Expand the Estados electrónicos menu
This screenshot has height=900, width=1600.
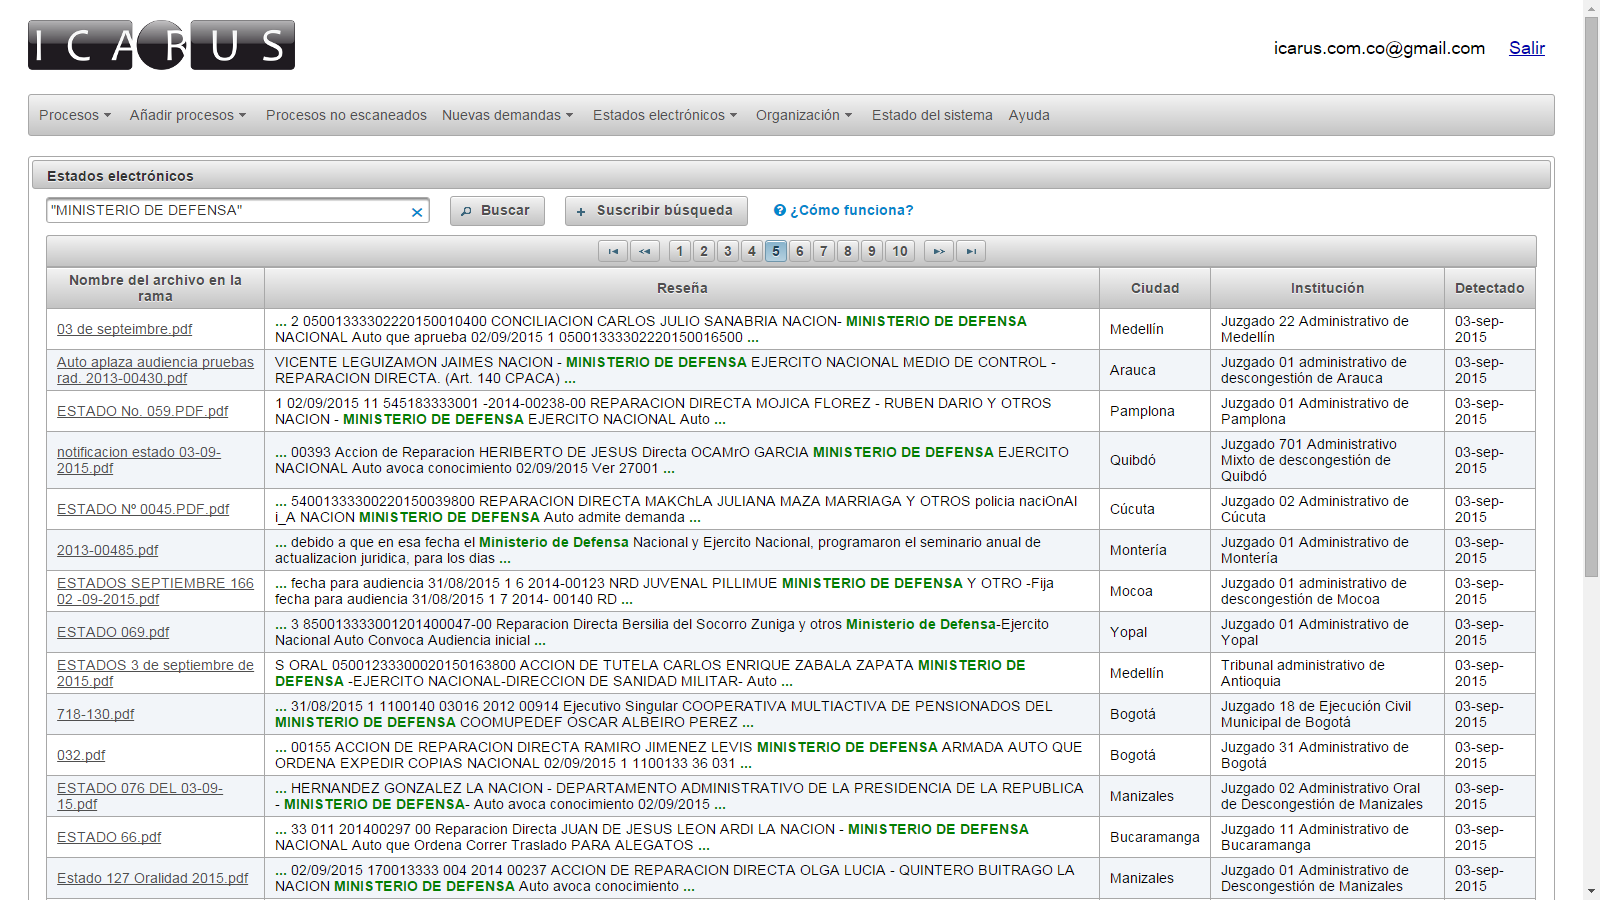[665, 115]
